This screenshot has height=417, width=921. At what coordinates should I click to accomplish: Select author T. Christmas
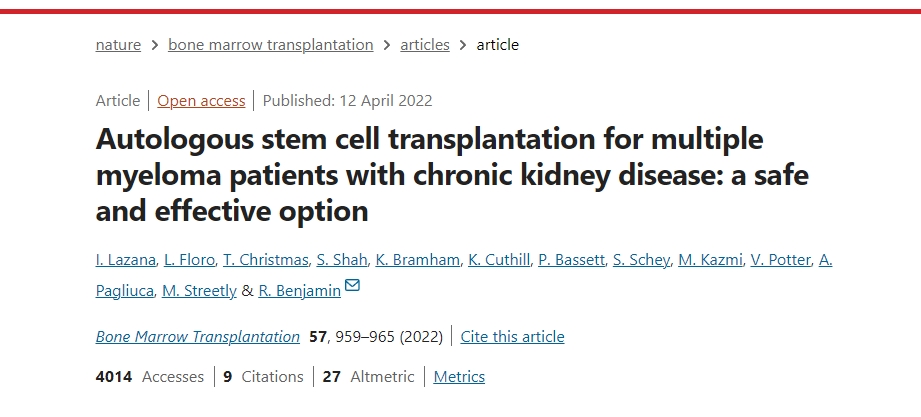(x=266, y=260)
